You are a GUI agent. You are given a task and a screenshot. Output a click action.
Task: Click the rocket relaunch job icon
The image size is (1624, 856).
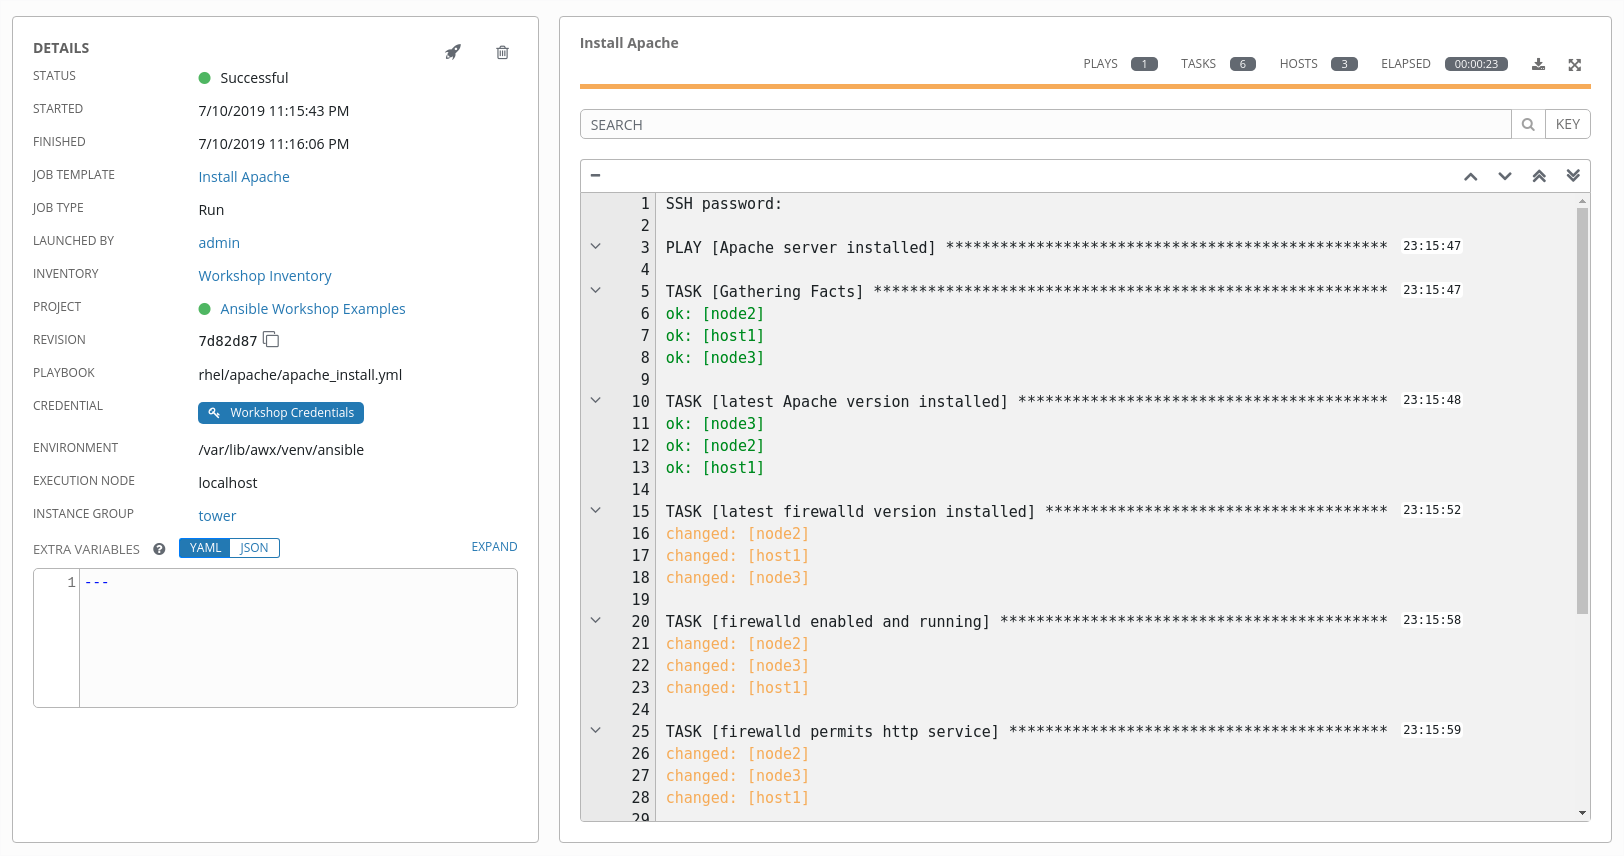[x=453, y=52]
